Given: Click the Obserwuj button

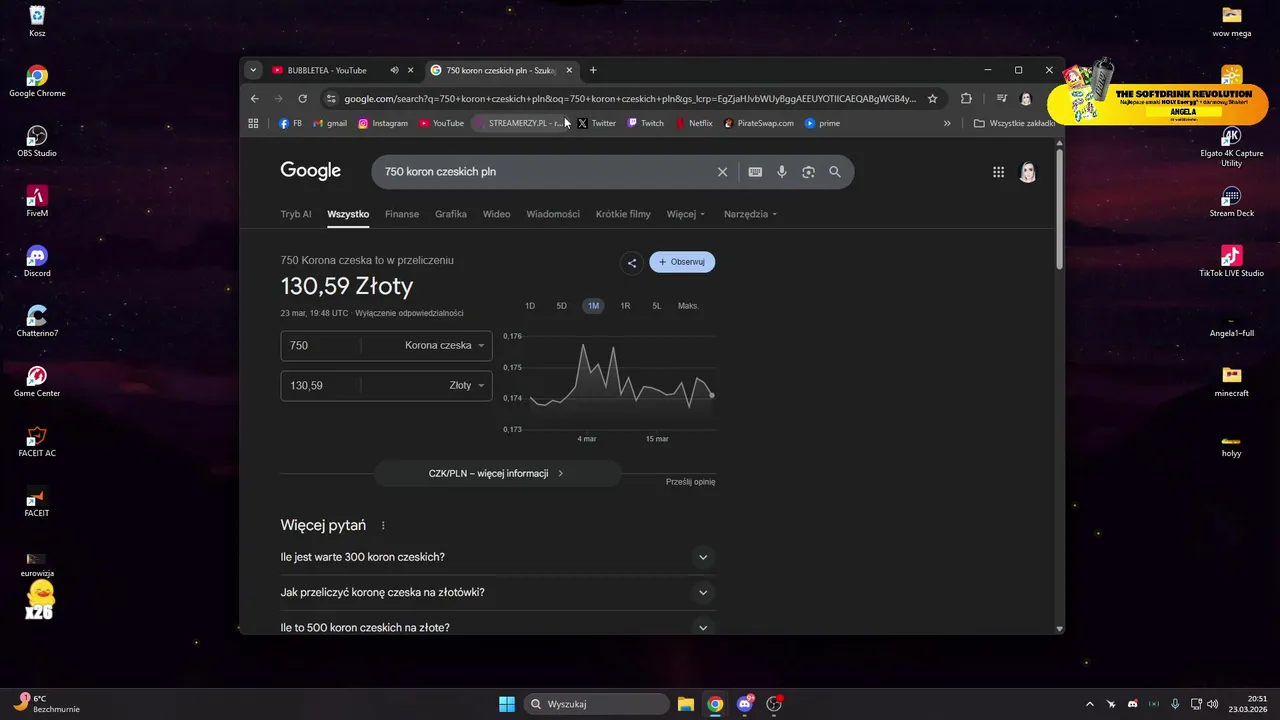Looking at the screenshot, I should 682,262.
